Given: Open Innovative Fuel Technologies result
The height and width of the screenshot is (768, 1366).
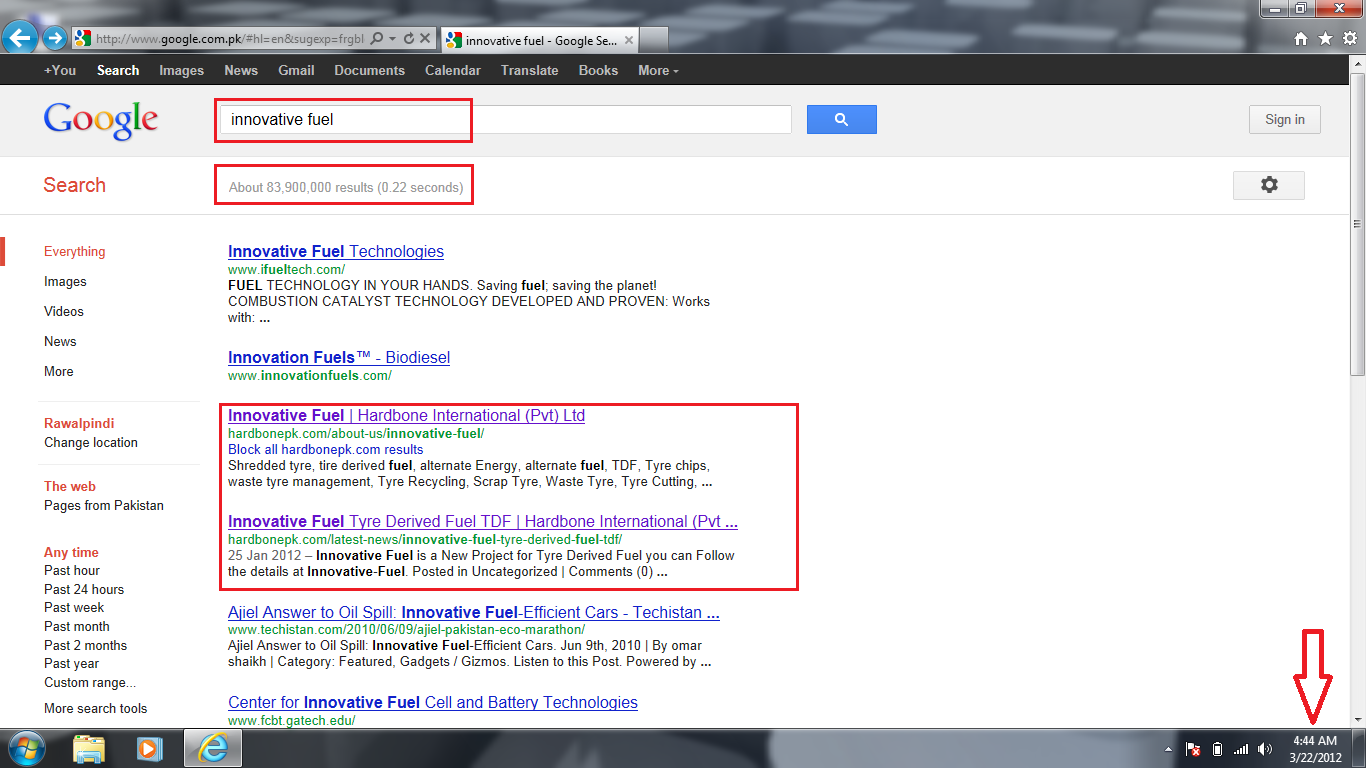Looking at the screenshot, I should (x=336, y=252).
